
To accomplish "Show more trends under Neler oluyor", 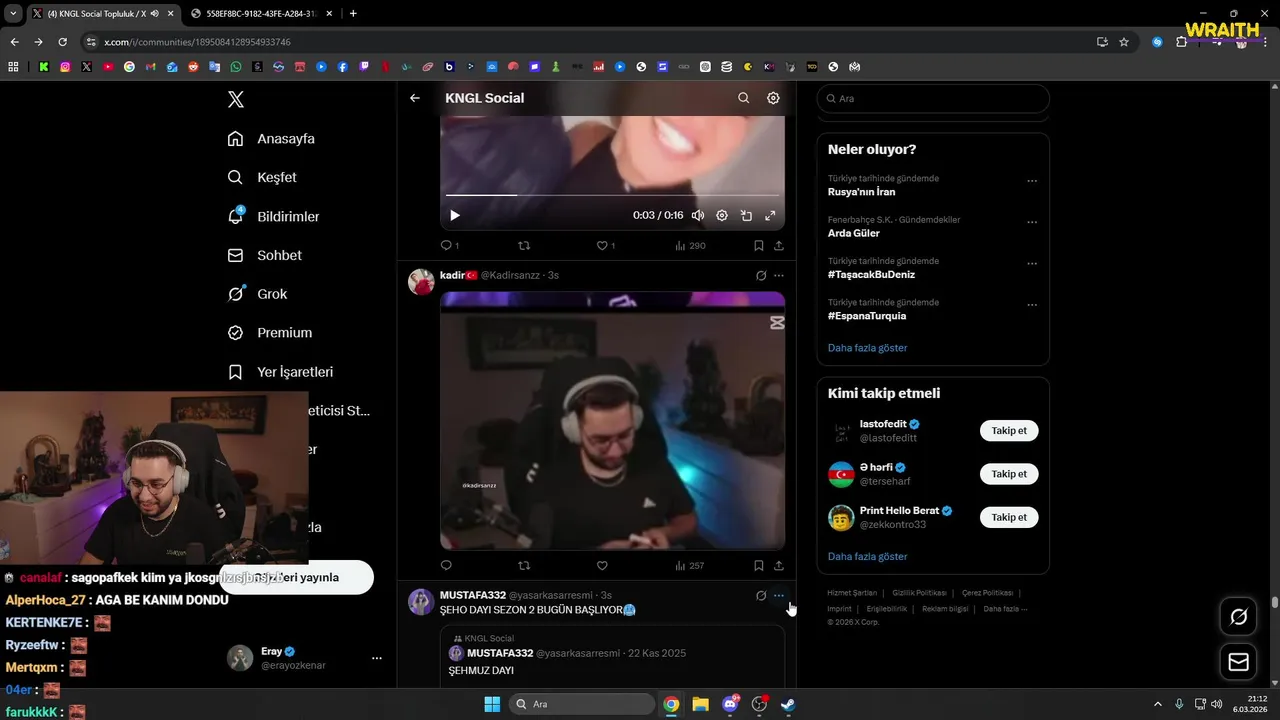I will 867,348.
